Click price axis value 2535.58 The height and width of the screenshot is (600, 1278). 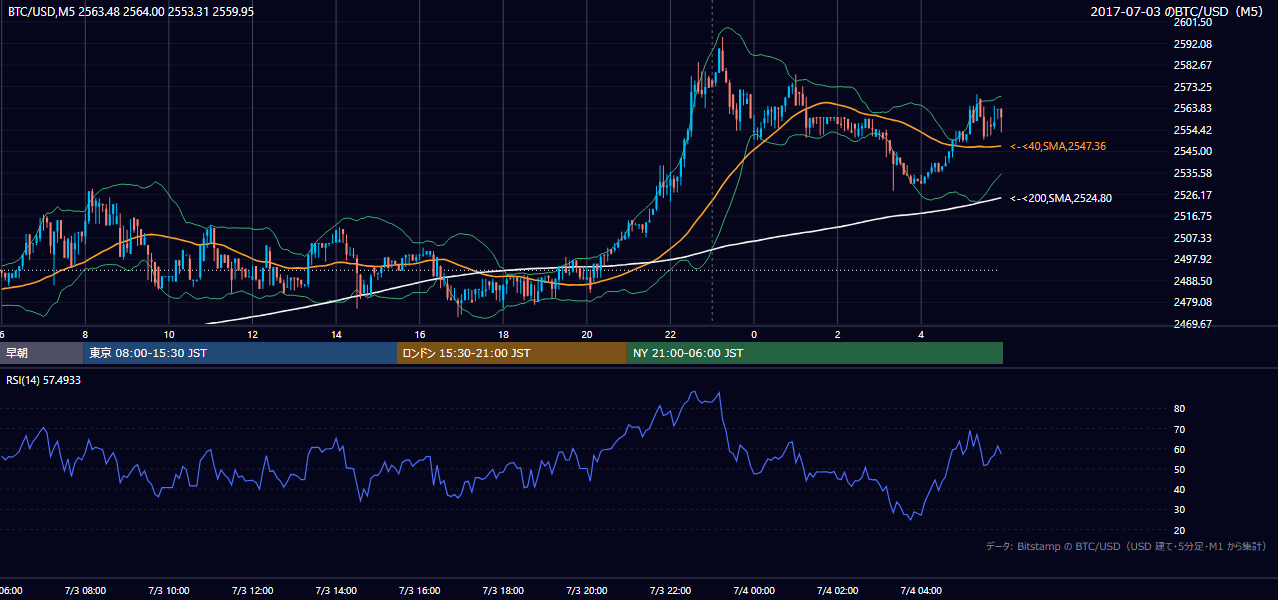tap(1192, 173)
